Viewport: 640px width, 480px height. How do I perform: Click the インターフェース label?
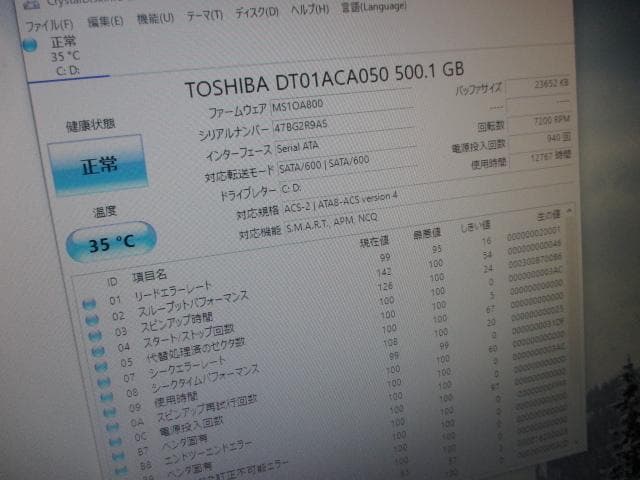[239, 153]
